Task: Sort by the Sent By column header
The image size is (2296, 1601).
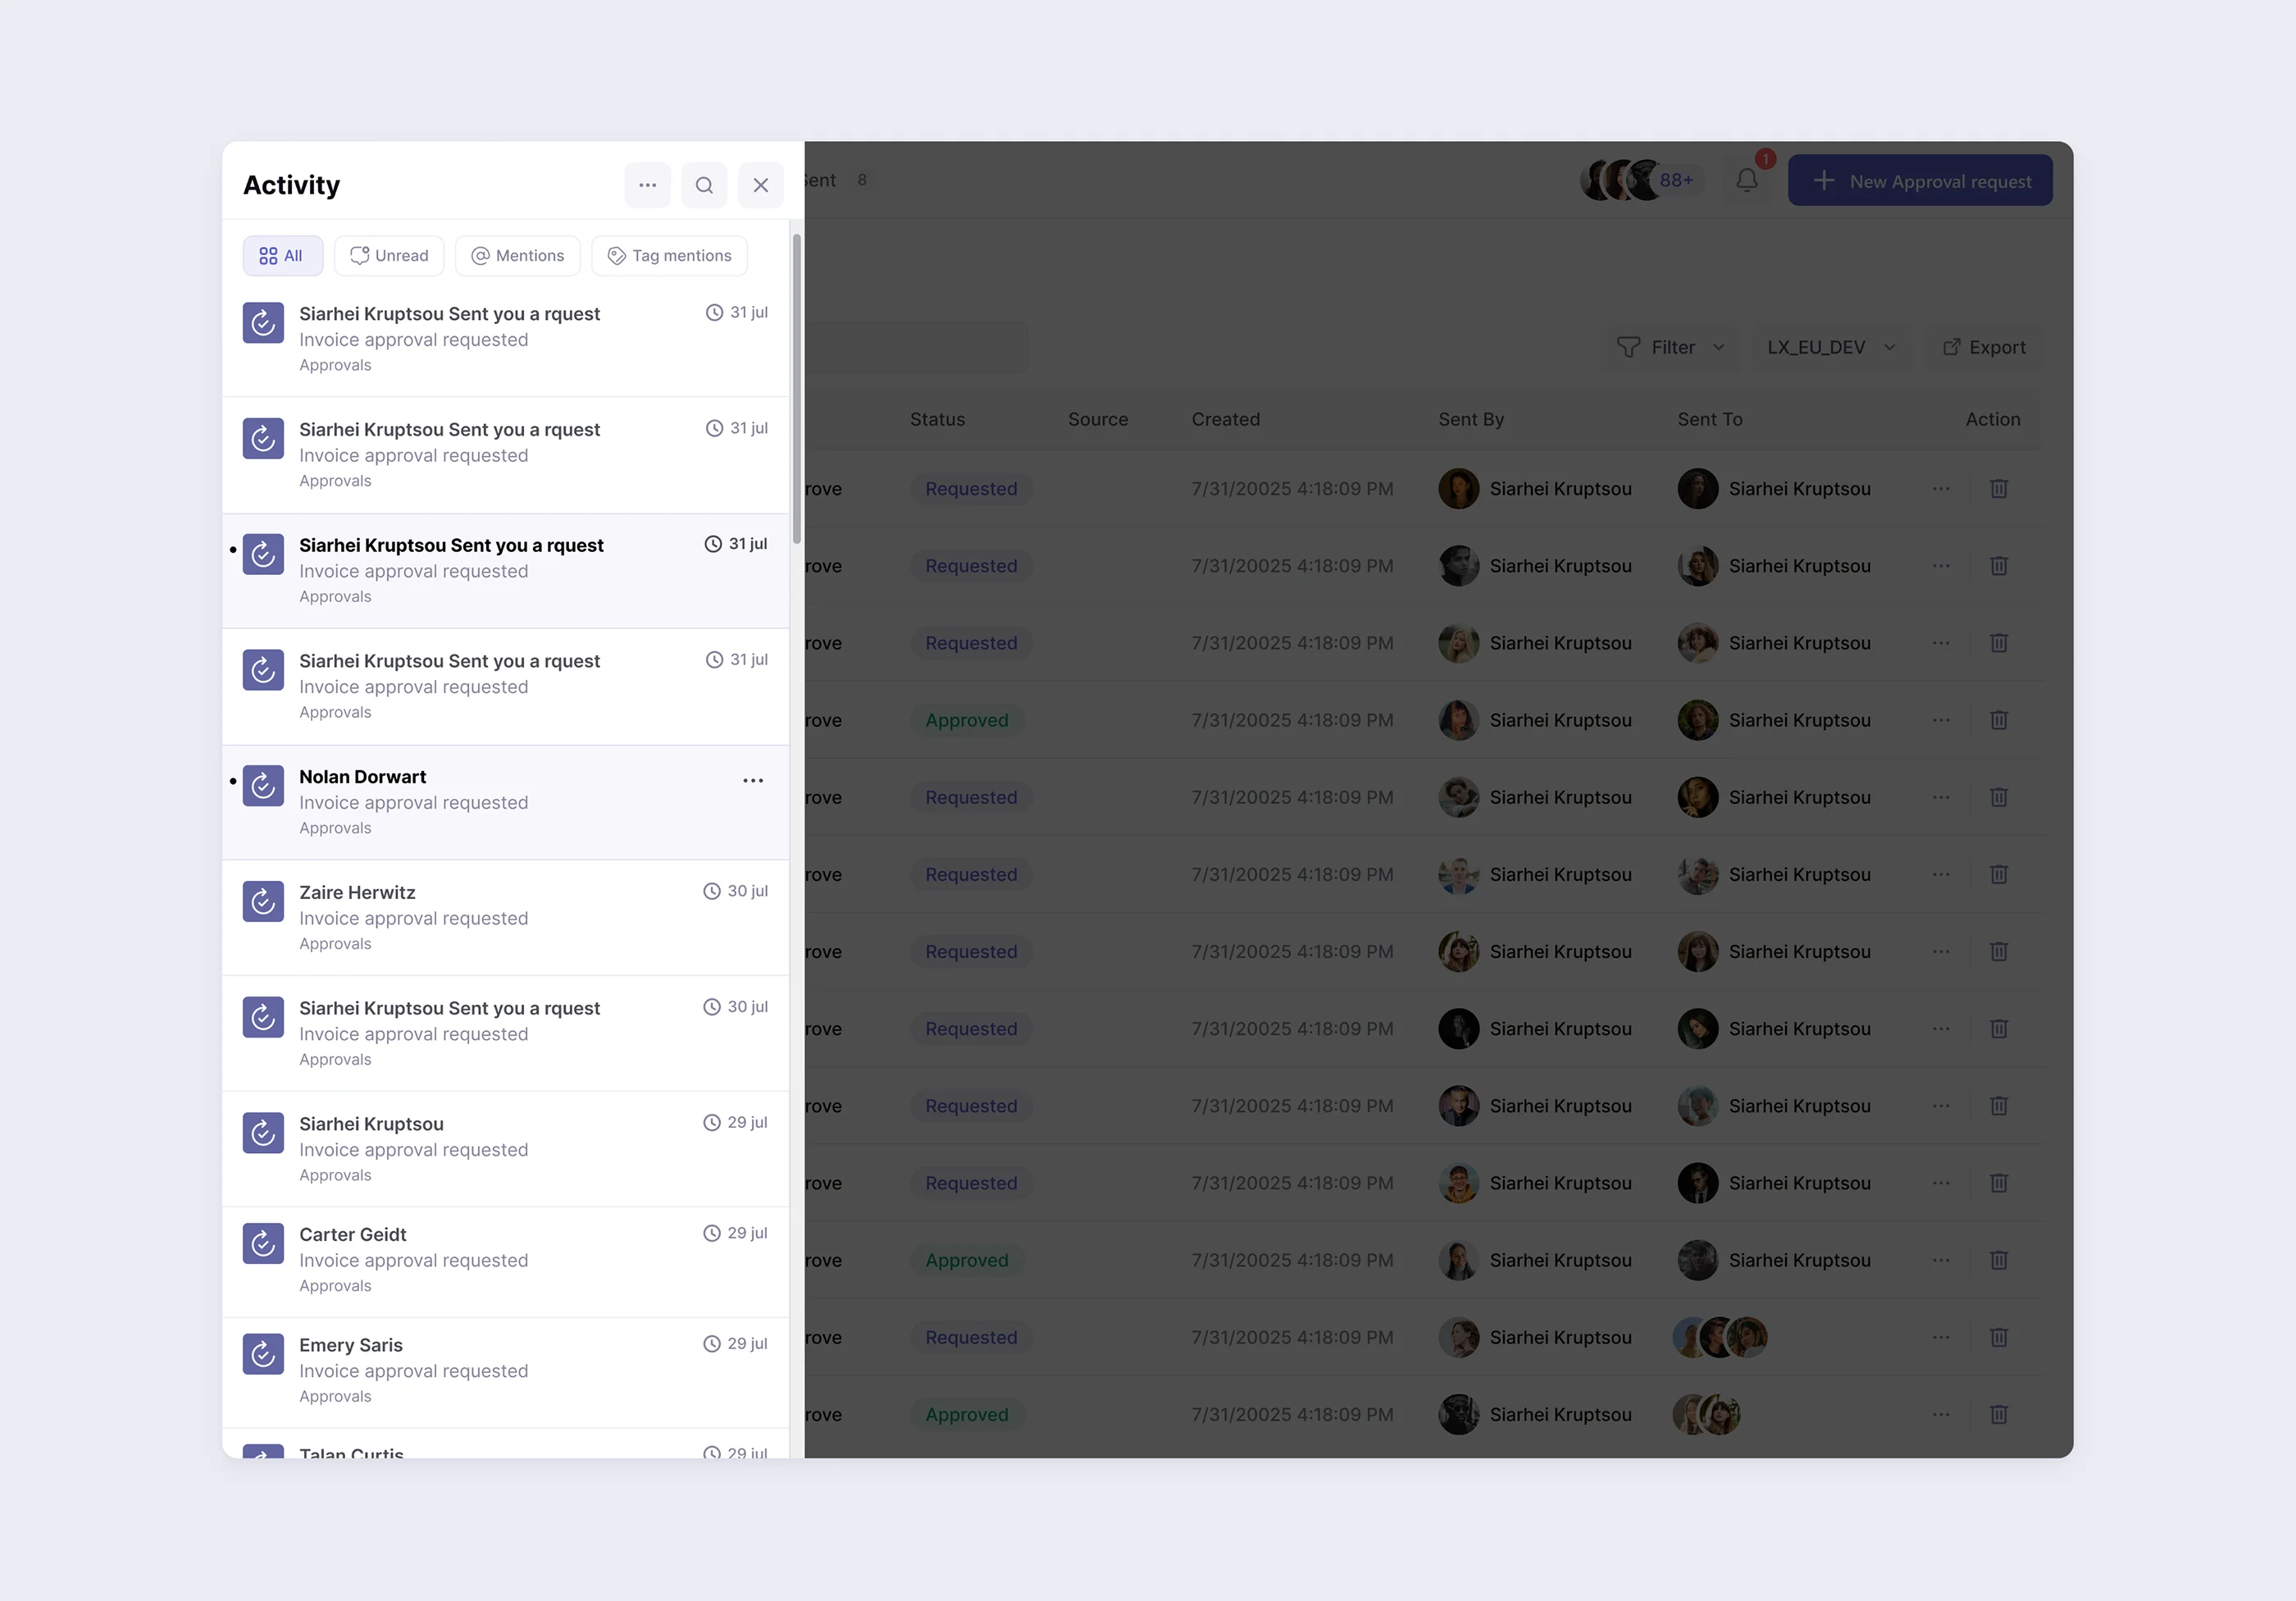Action: point(1471,419)
